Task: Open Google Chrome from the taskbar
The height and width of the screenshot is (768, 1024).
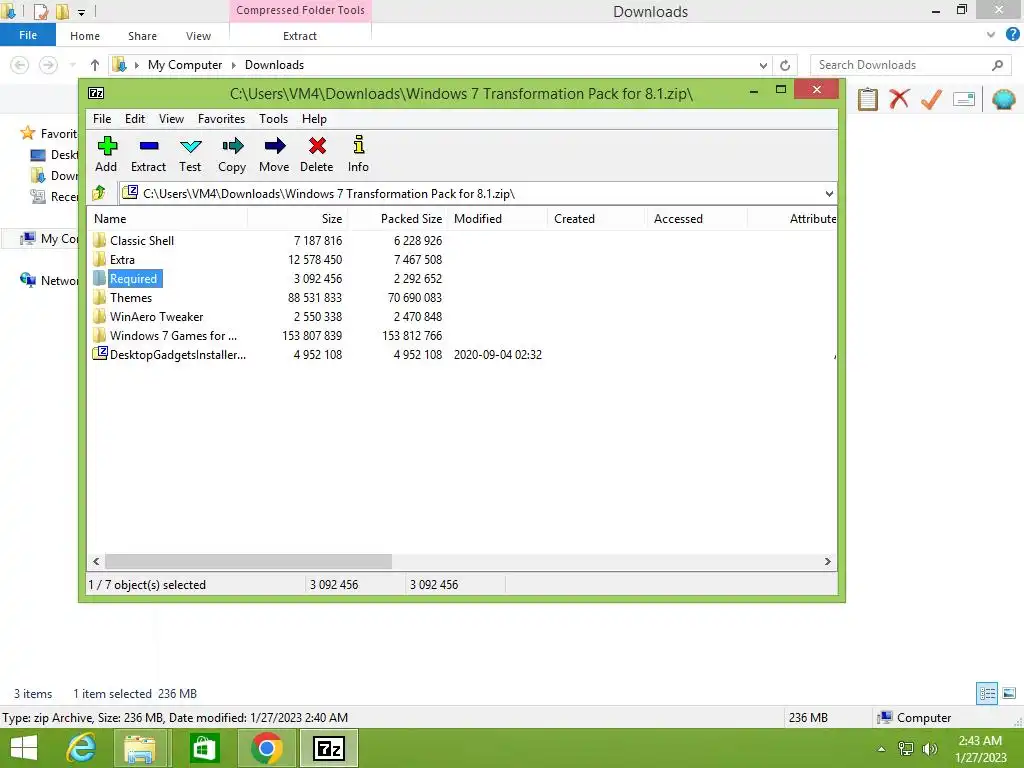Action: click(266, 748)
